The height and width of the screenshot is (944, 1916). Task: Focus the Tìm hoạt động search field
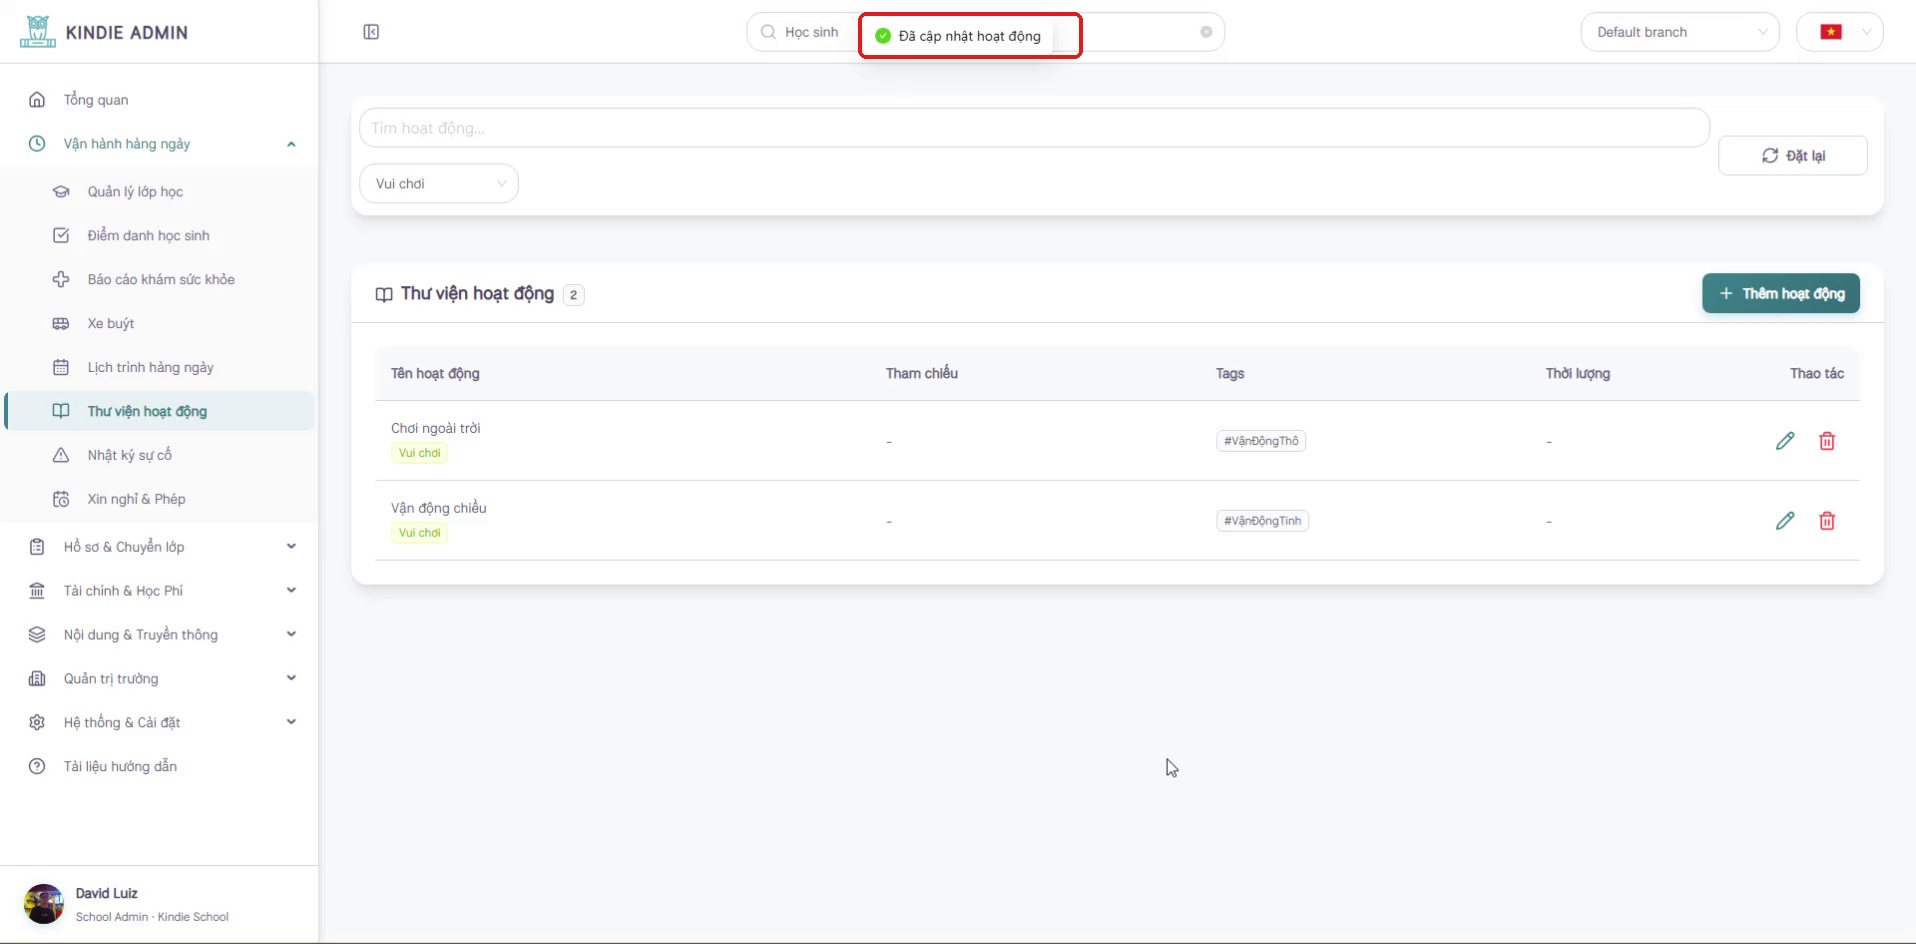[x=1034, y=128]
